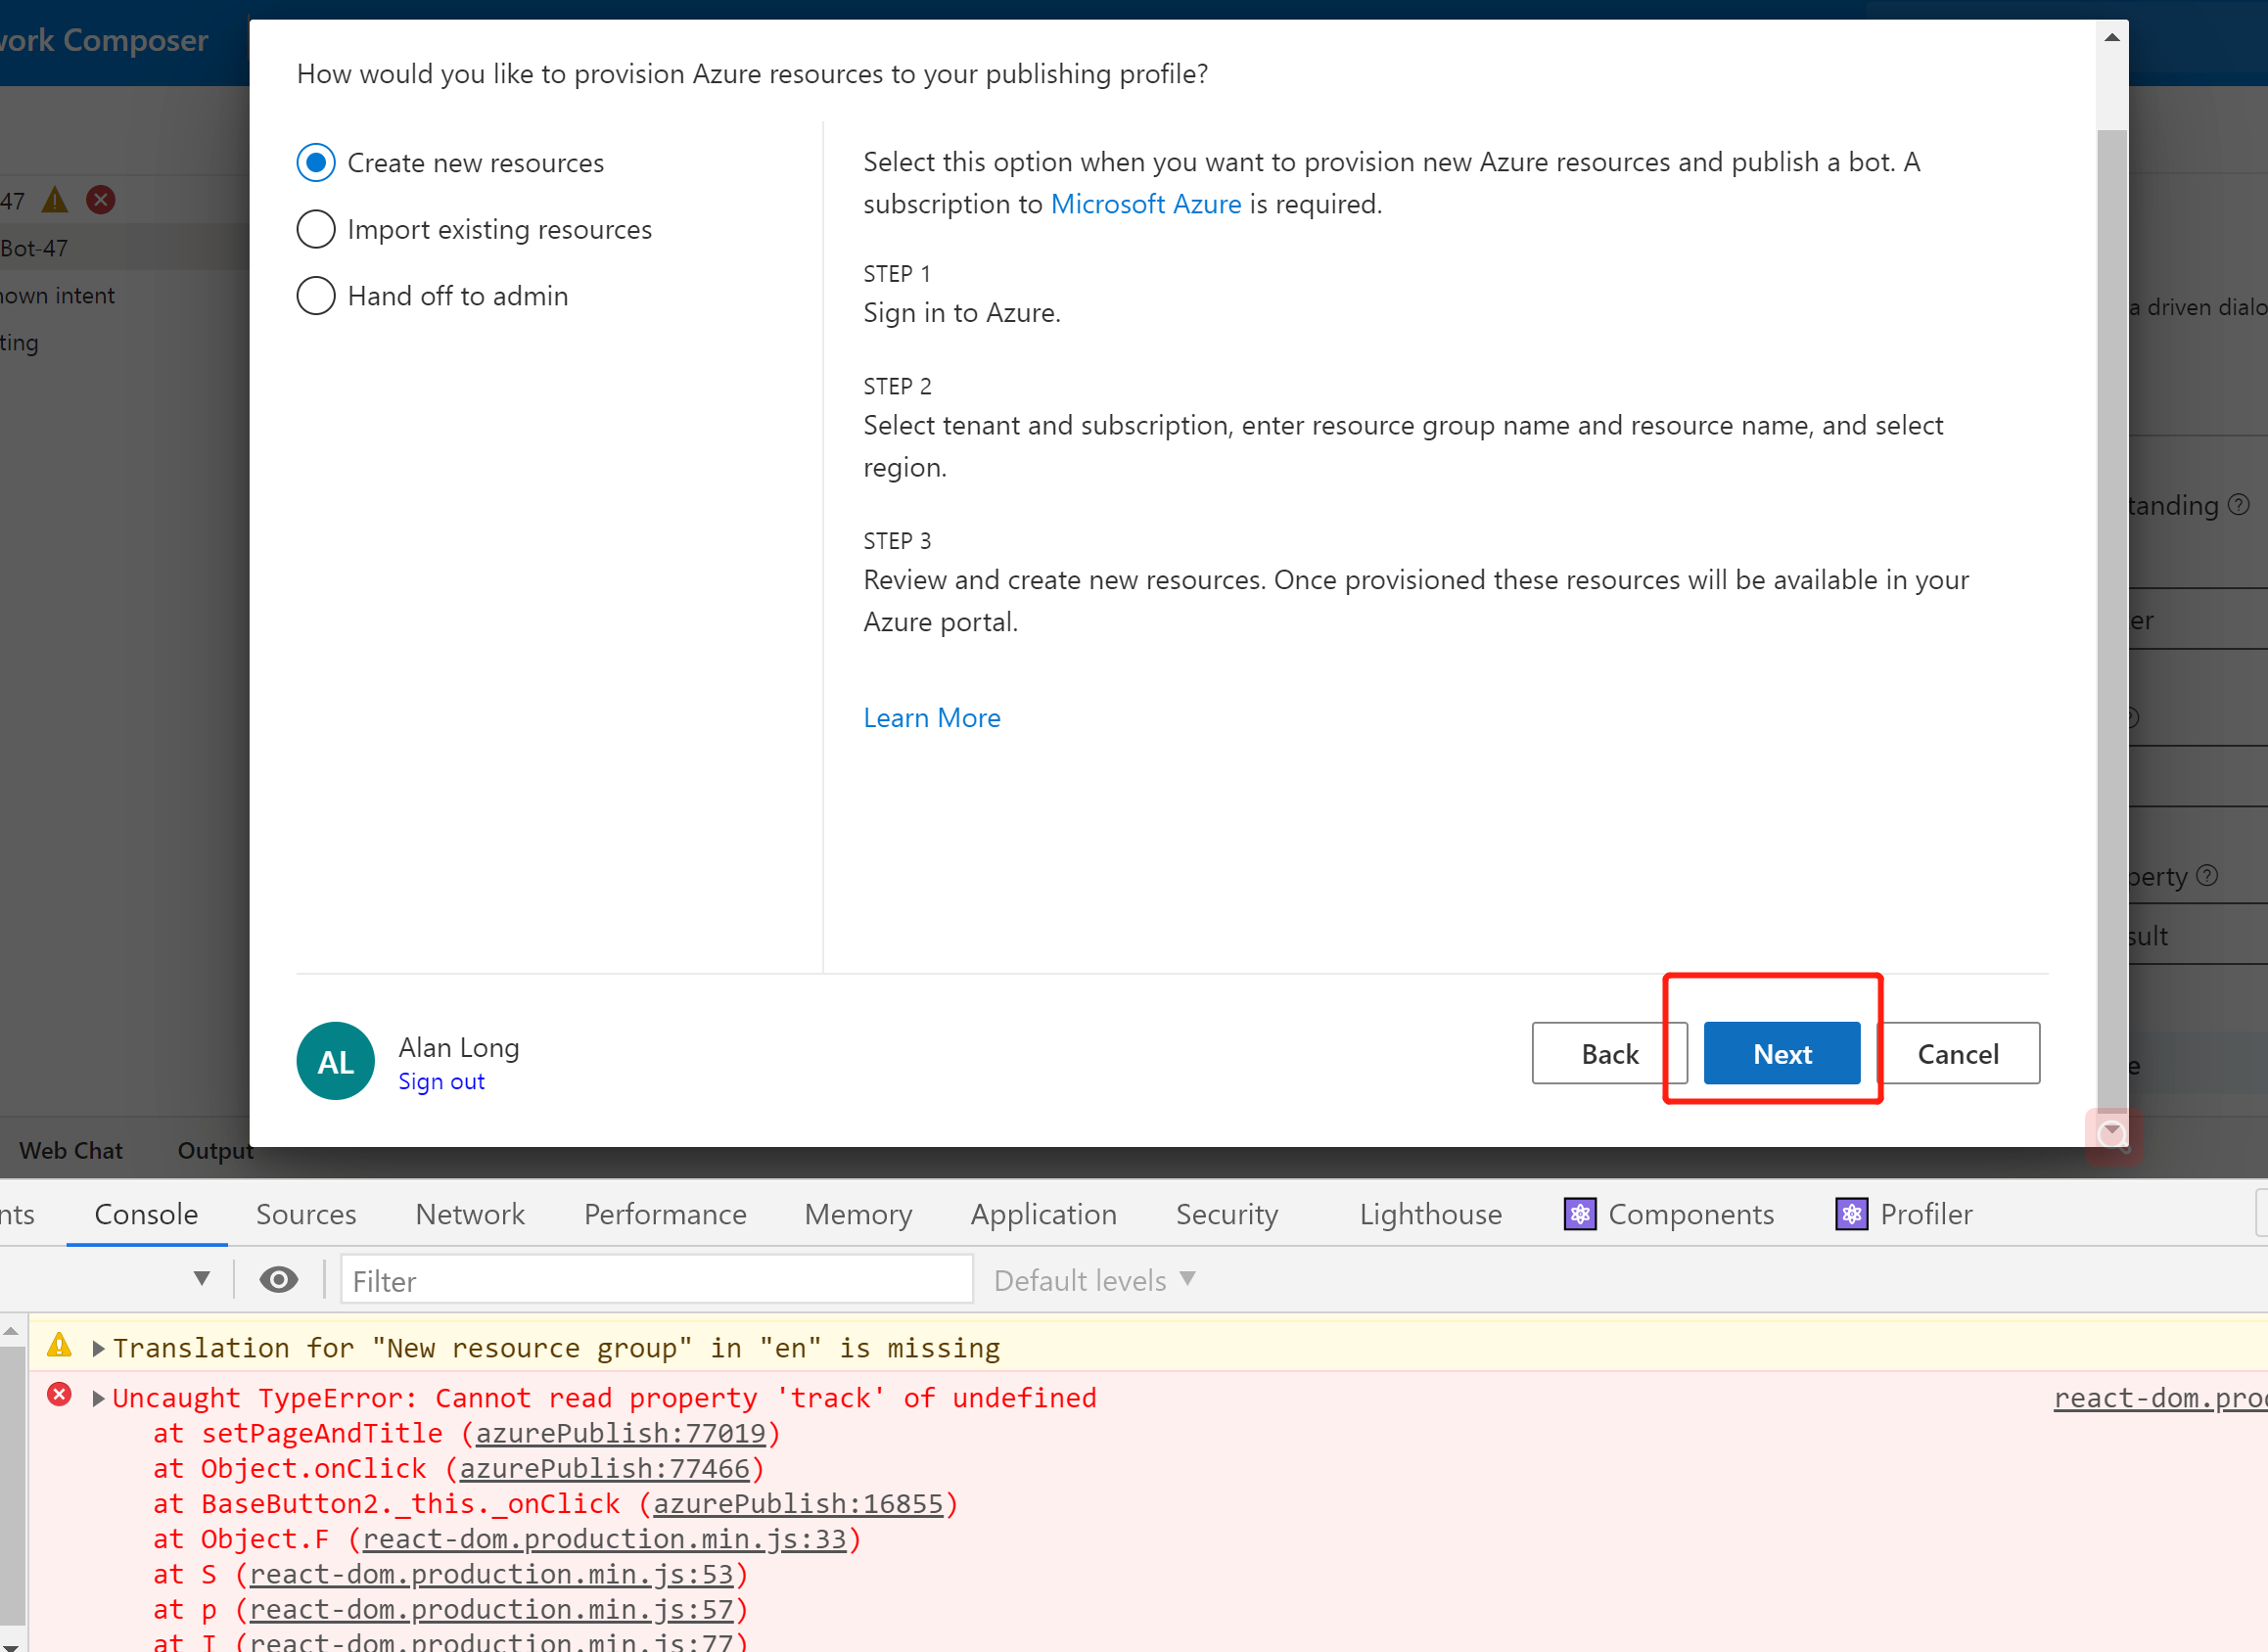Open the Learn More link
The image size is (2268, 1652).
pos(931,718)
